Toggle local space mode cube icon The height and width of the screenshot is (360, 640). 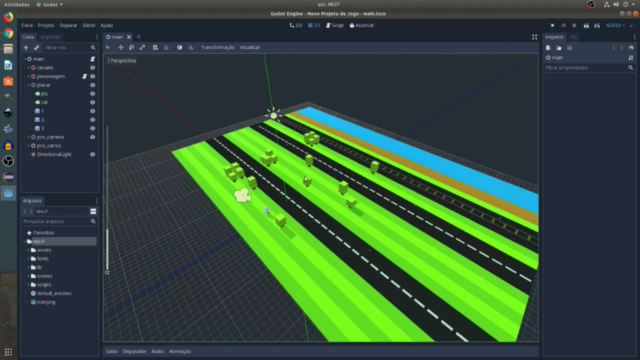coord(179,47)
